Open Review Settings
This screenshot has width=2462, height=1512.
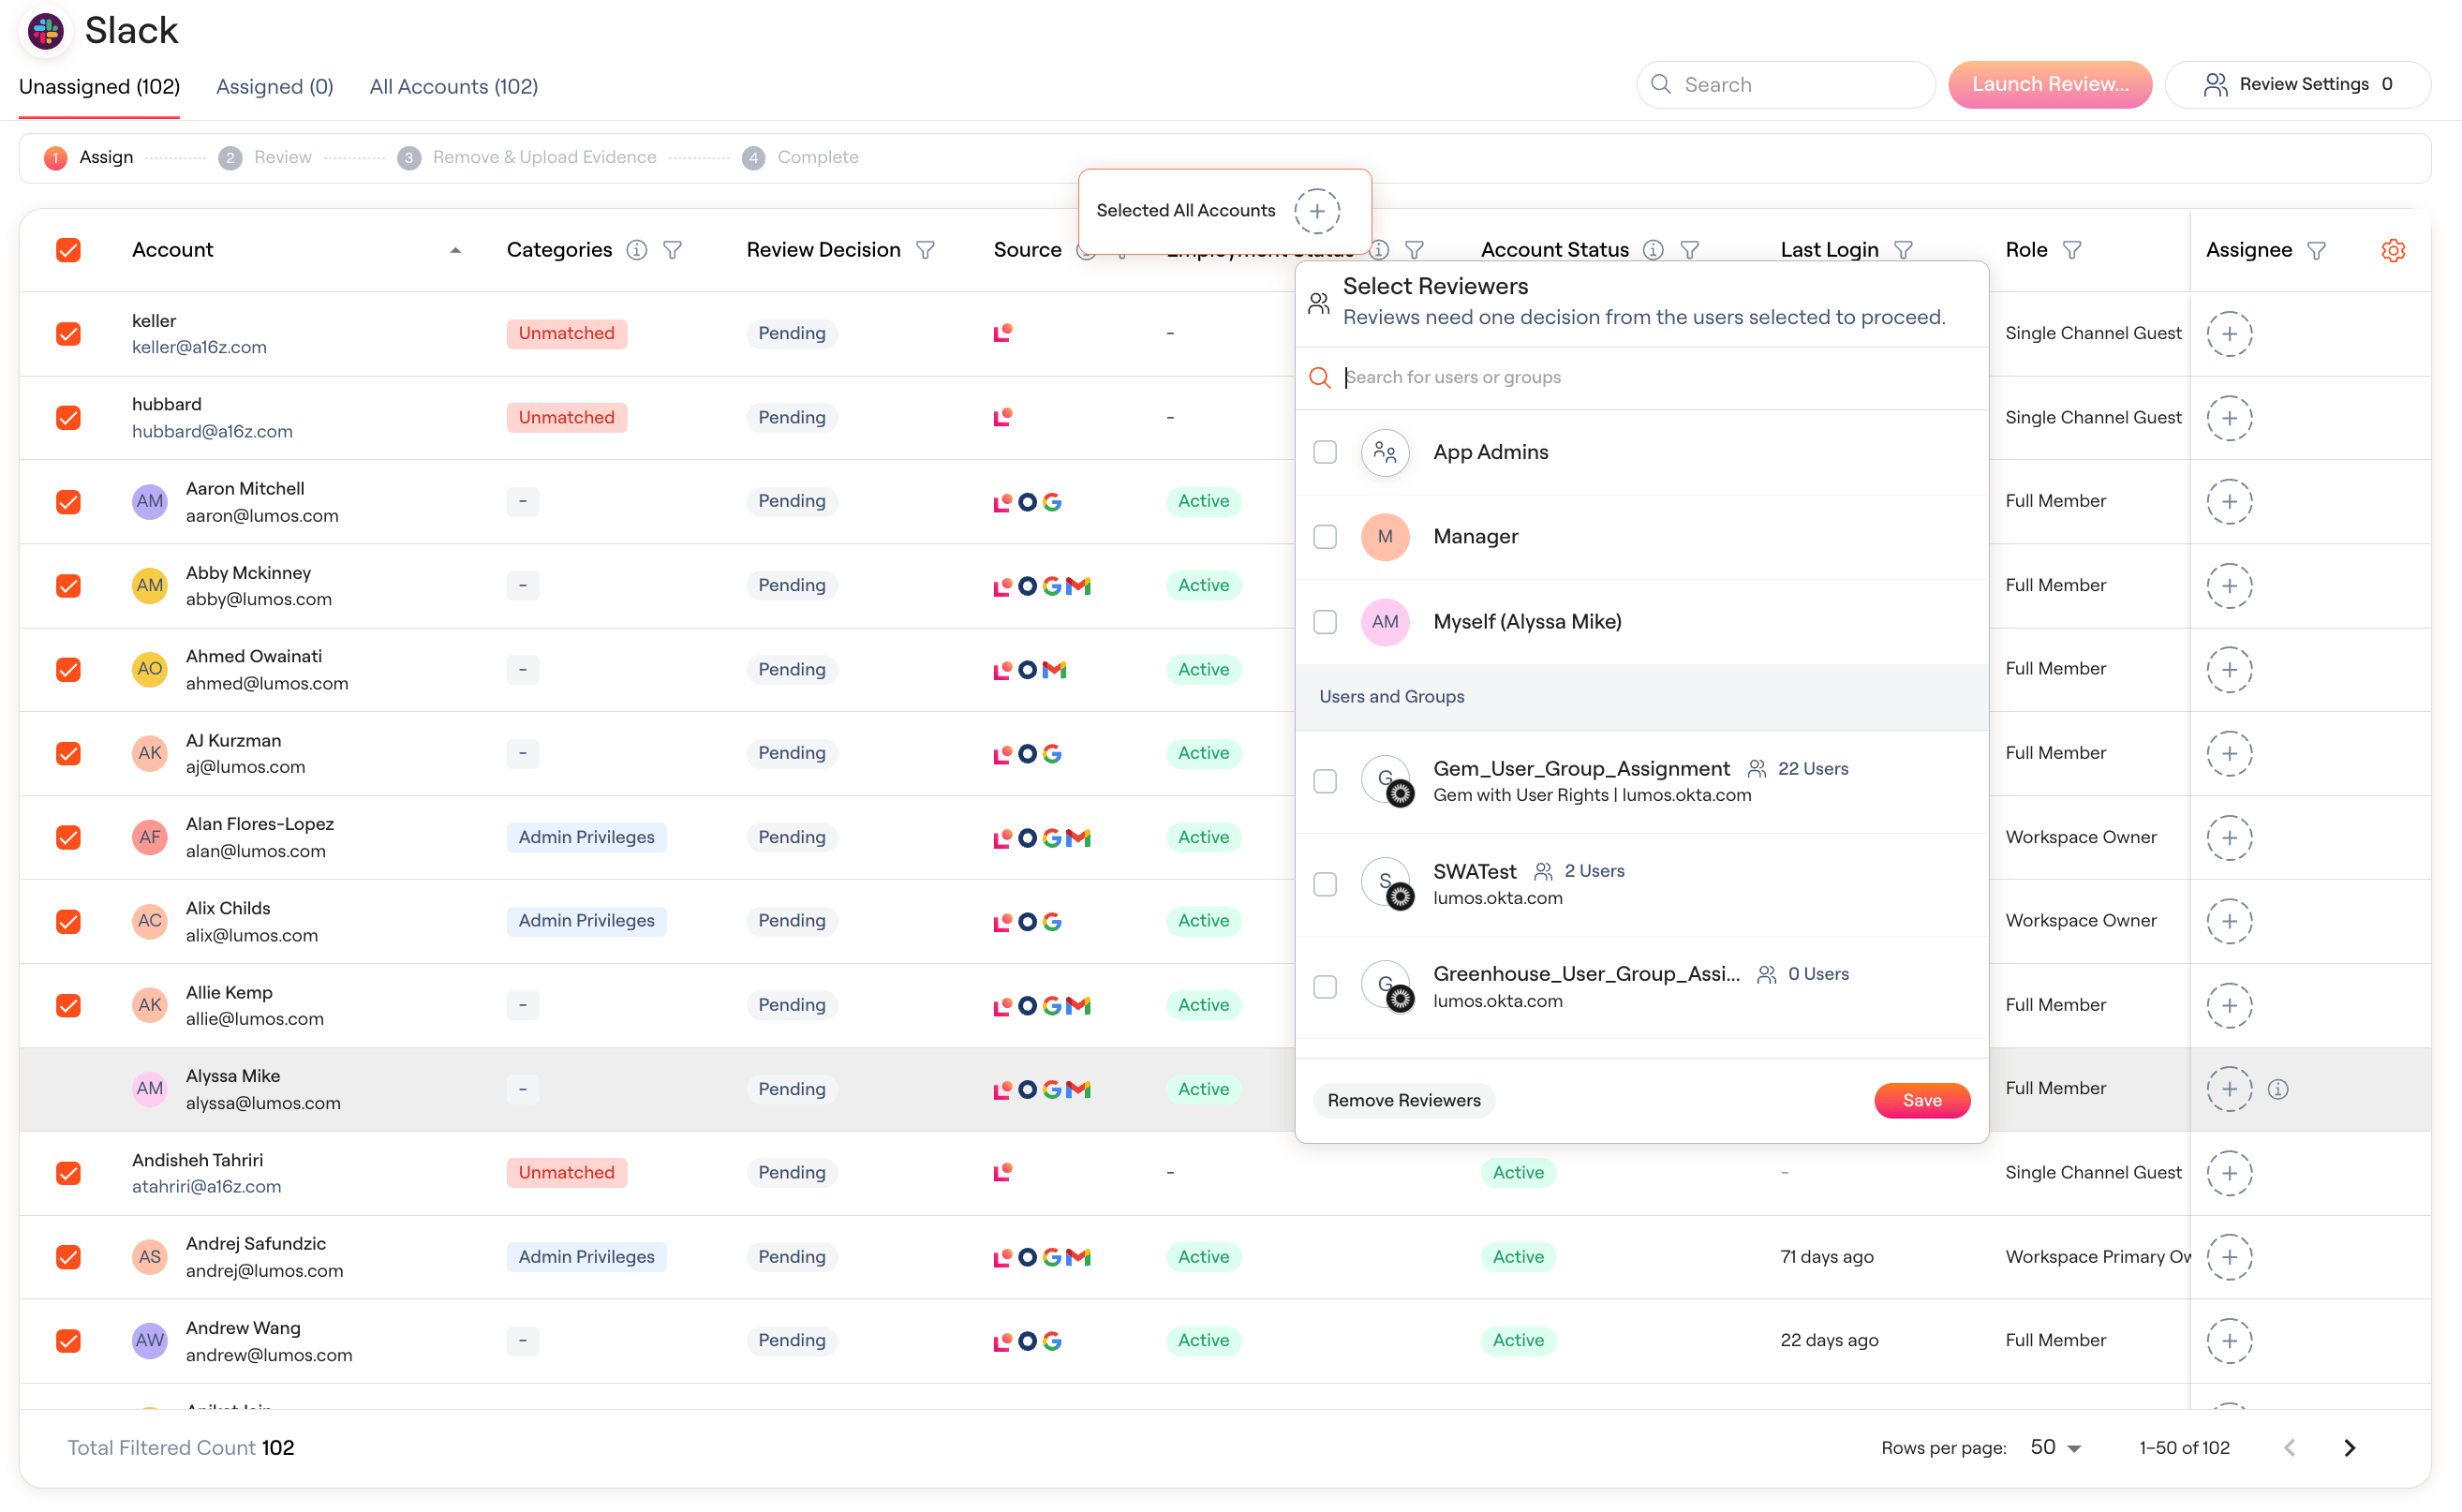[2297, 85]
